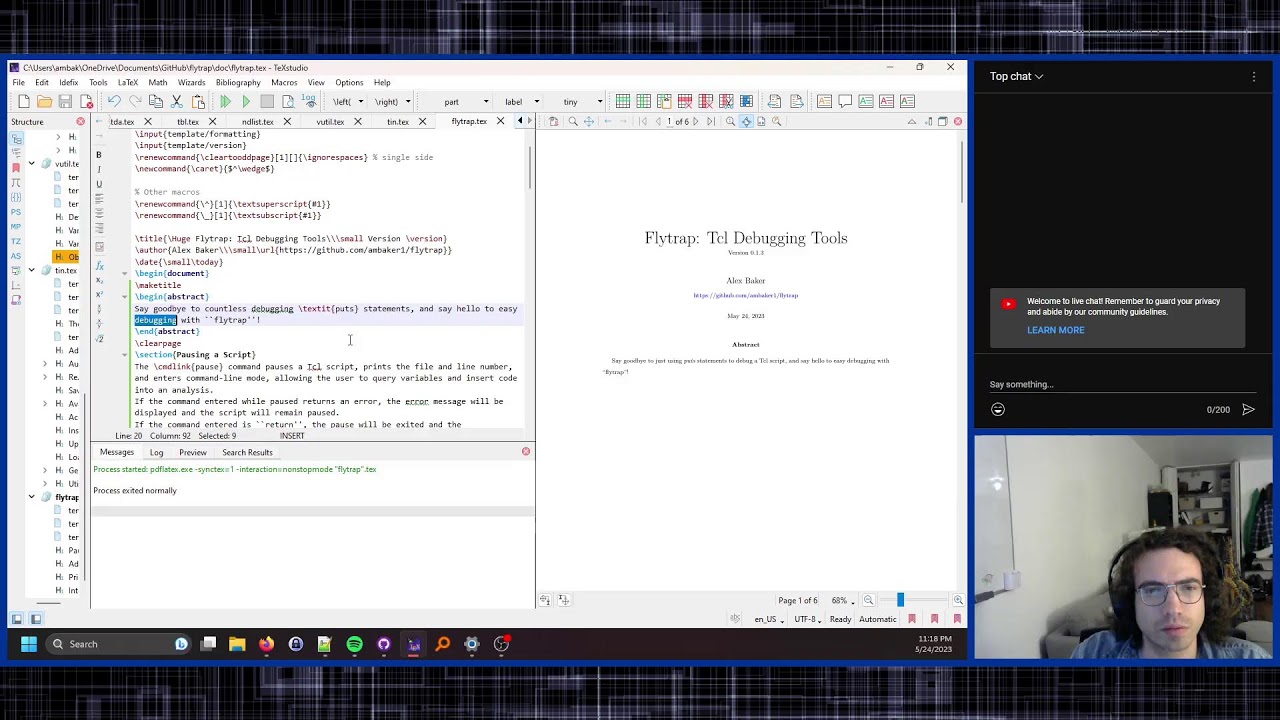Save the current document

[65, 101]
